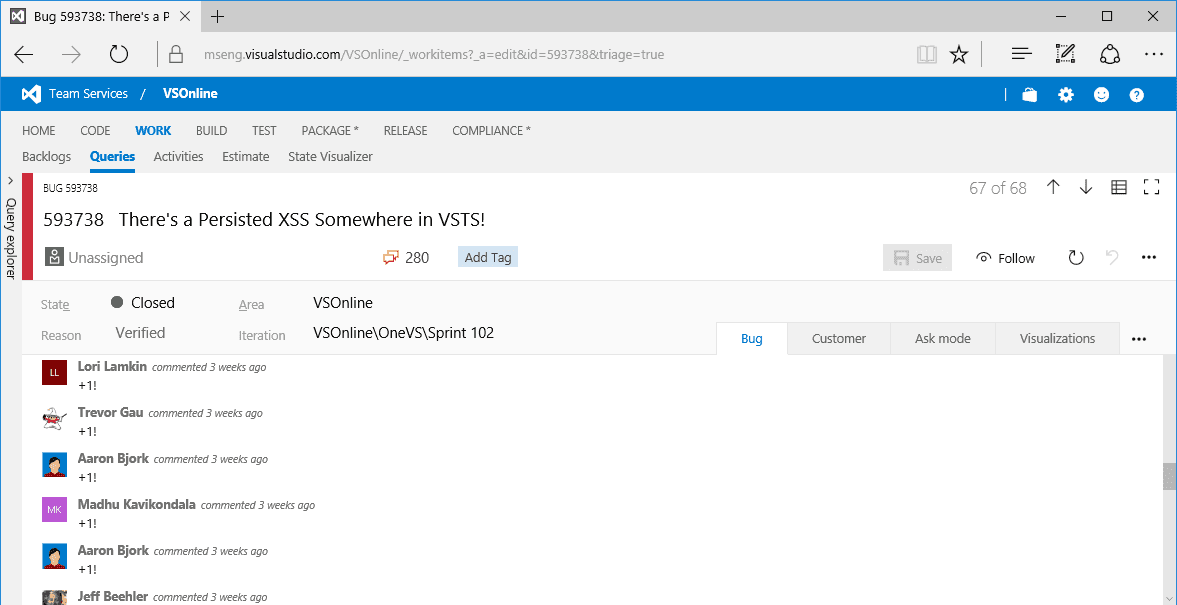Open a new browser tab
The image size is (1177, 605).
[218, 16]
